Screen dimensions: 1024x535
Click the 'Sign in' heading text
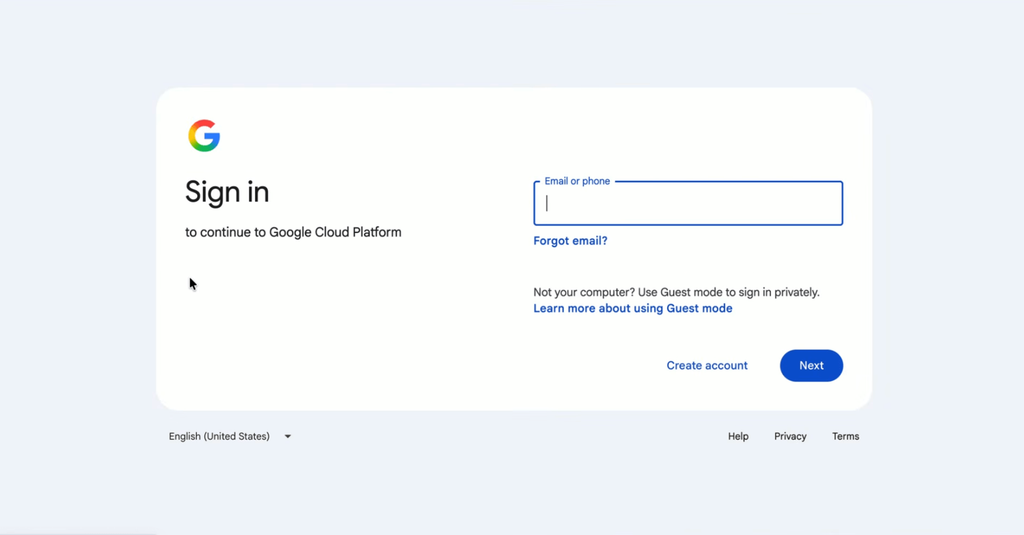(x=227, y=192)
